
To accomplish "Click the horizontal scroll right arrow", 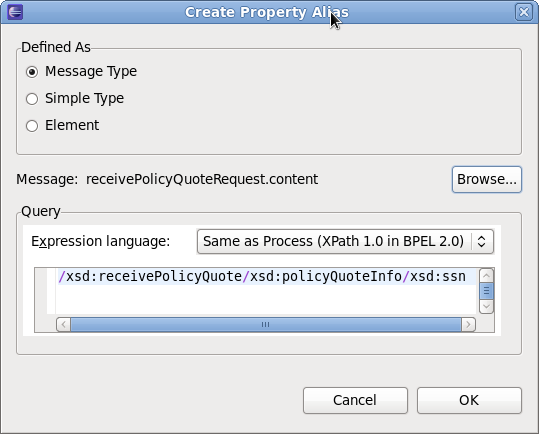I will click(468, 325).
